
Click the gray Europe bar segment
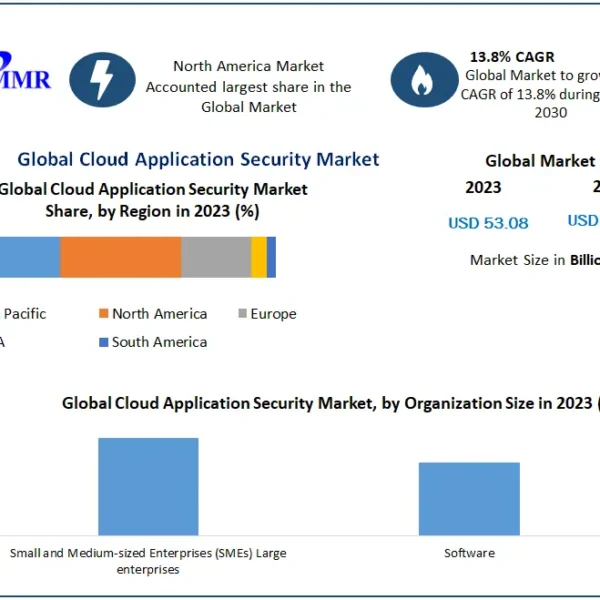(216, 257)
